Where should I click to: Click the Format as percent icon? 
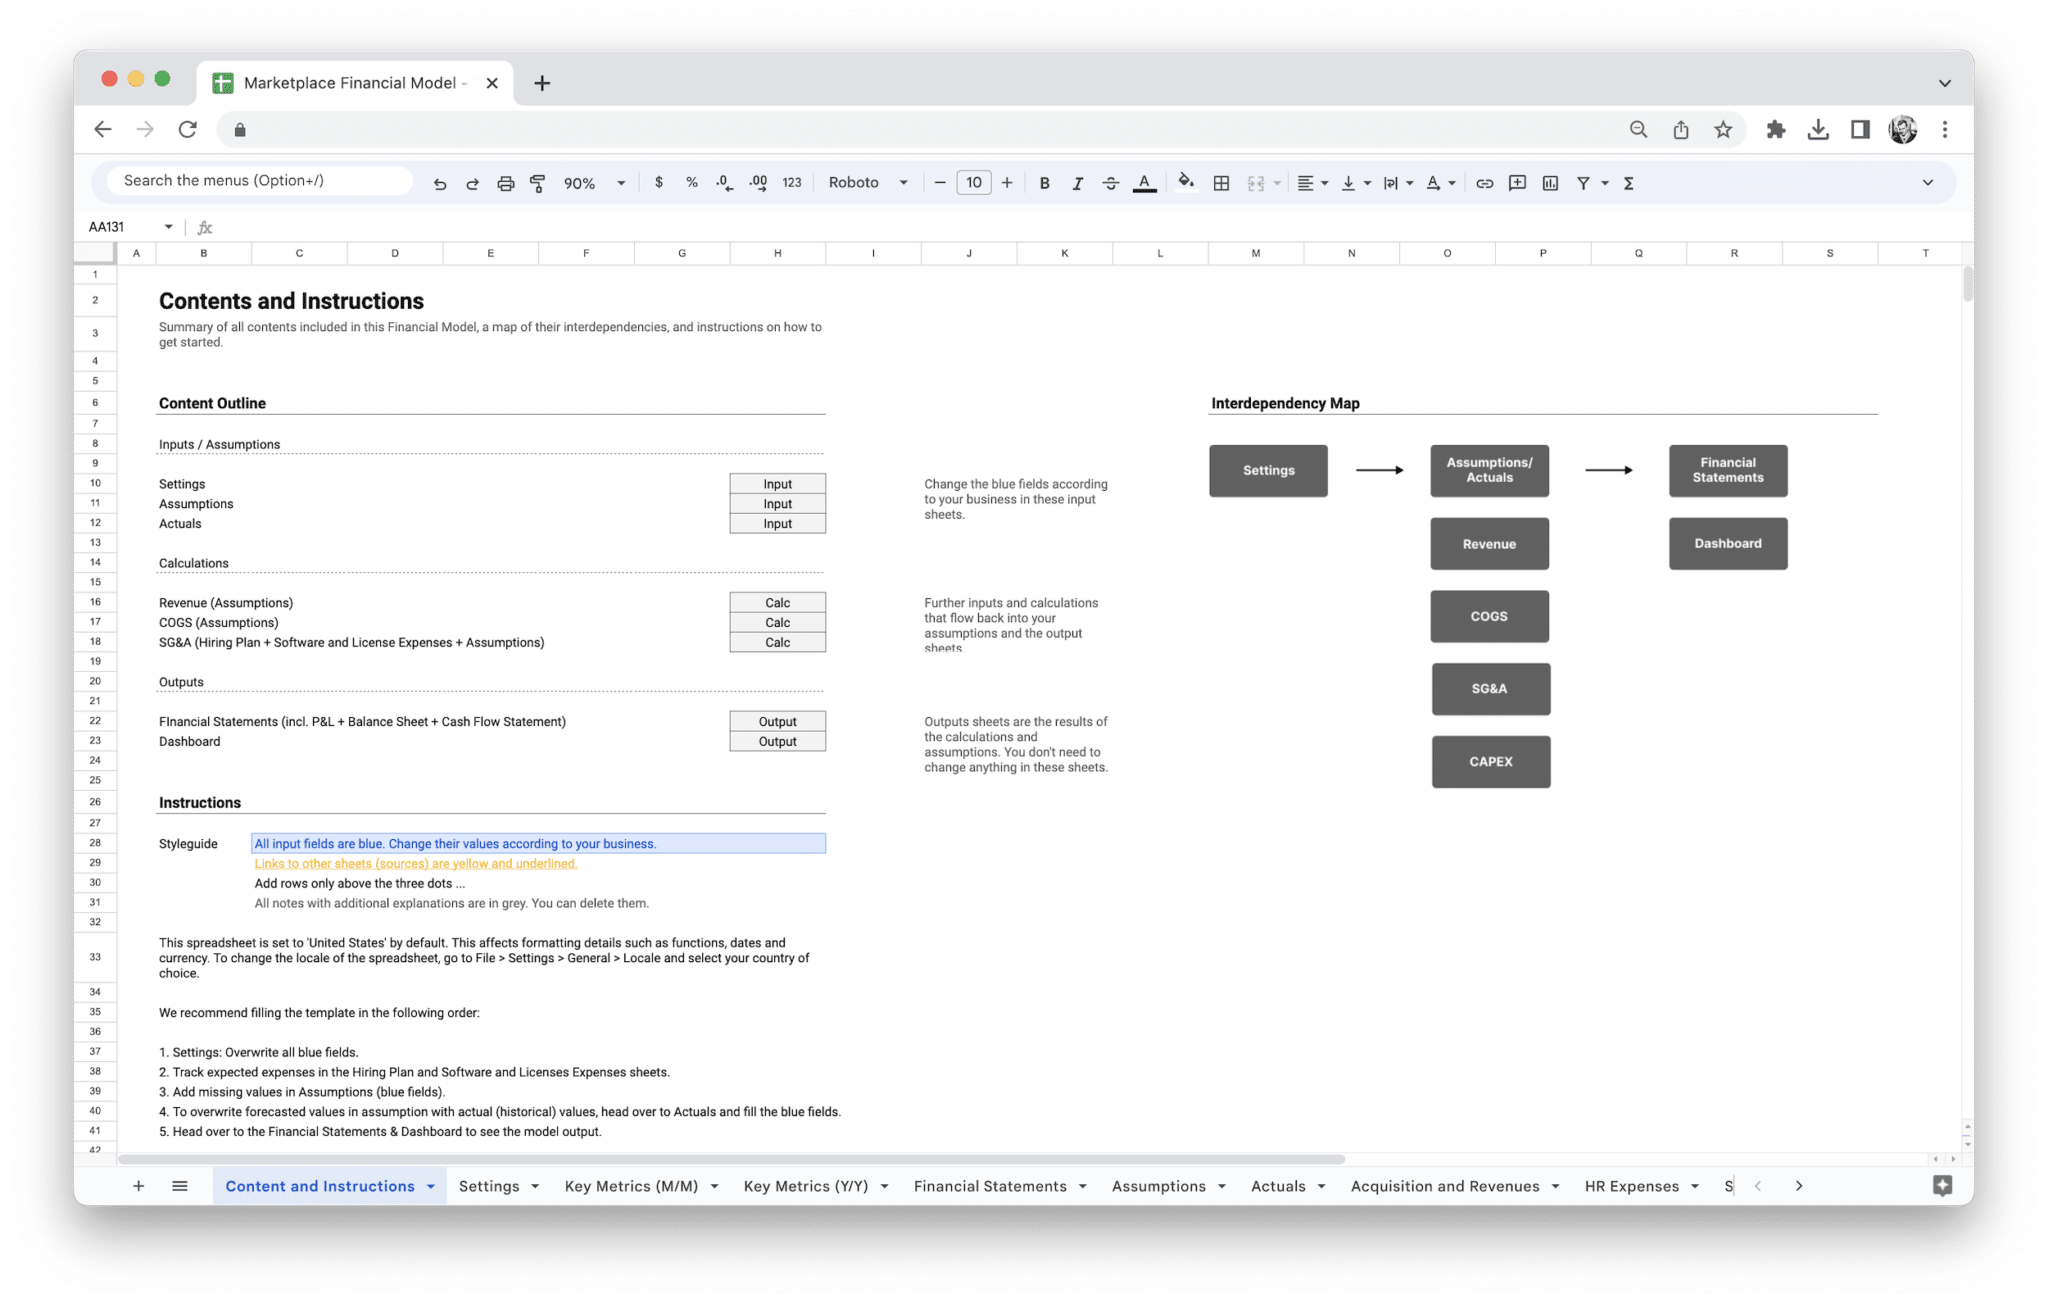pos(691,182)
